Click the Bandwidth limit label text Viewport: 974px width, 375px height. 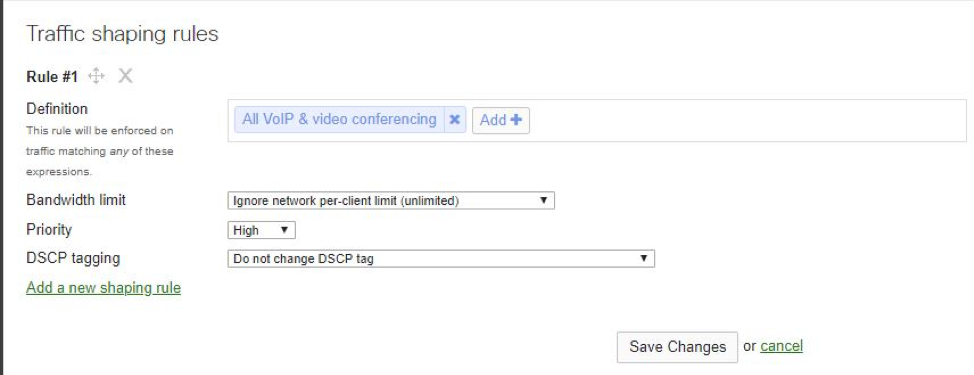[x=76, y=200]
